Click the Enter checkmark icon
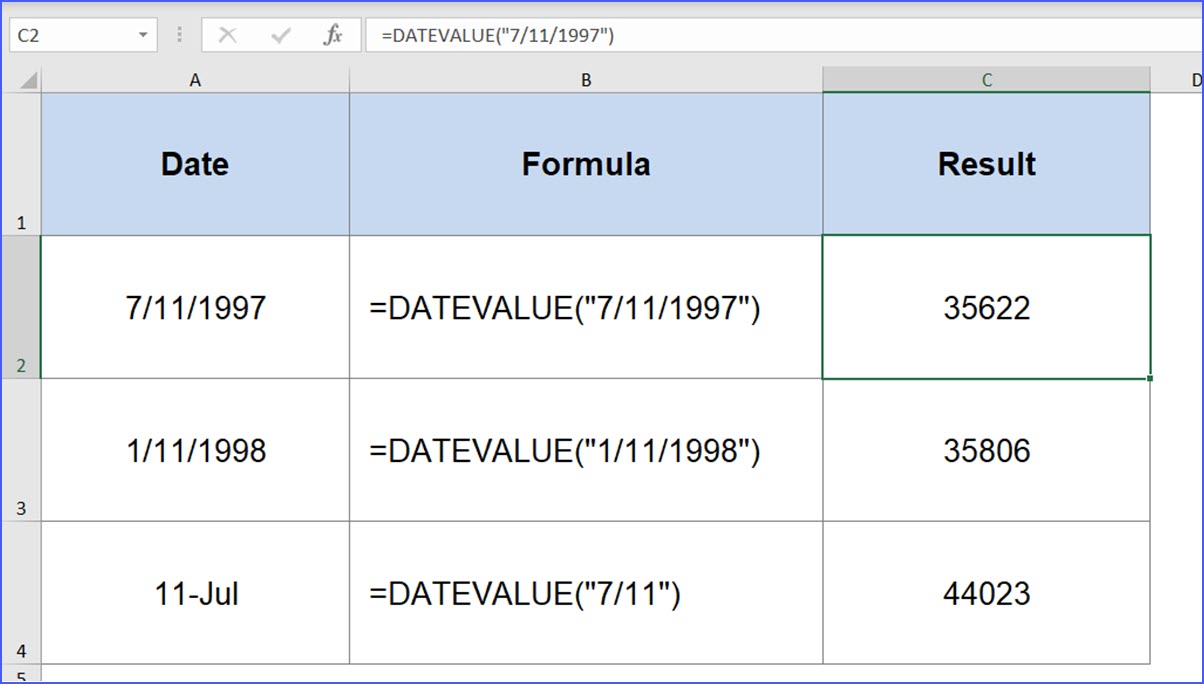1204x684 pixels. pos(281,34)
